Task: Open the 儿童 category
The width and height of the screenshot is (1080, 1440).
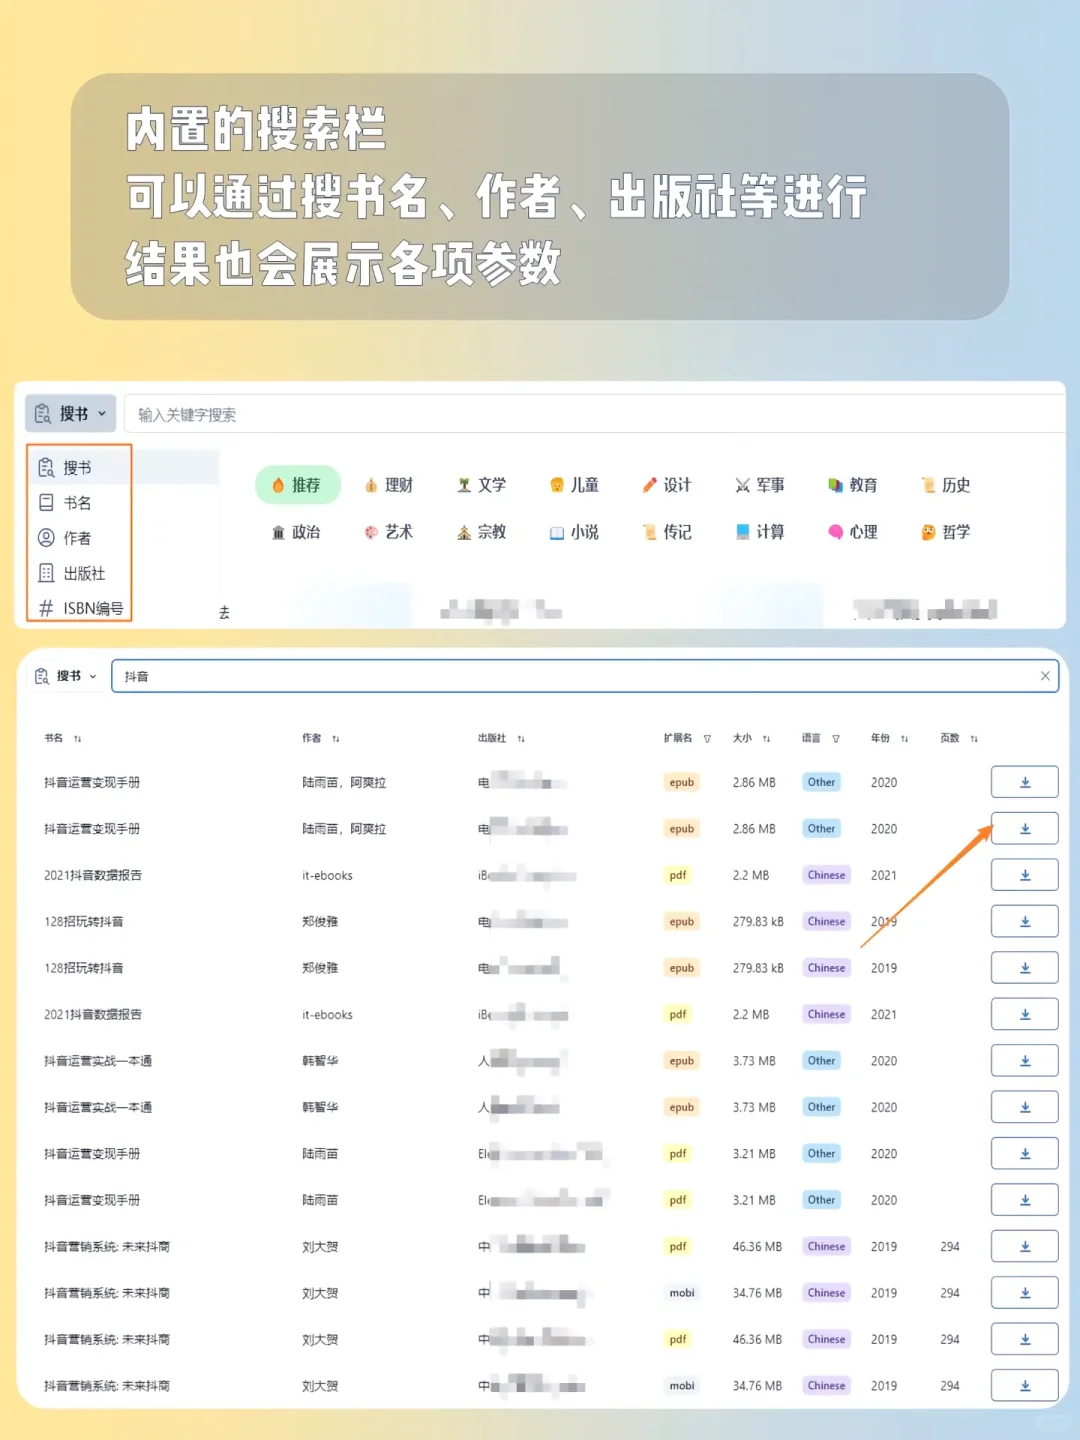Action: (x=575, y=485)
